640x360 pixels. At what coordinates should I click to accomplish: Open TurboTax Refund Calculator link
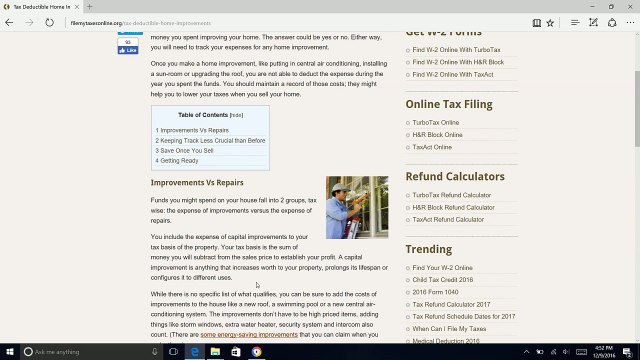coord(451,195)
